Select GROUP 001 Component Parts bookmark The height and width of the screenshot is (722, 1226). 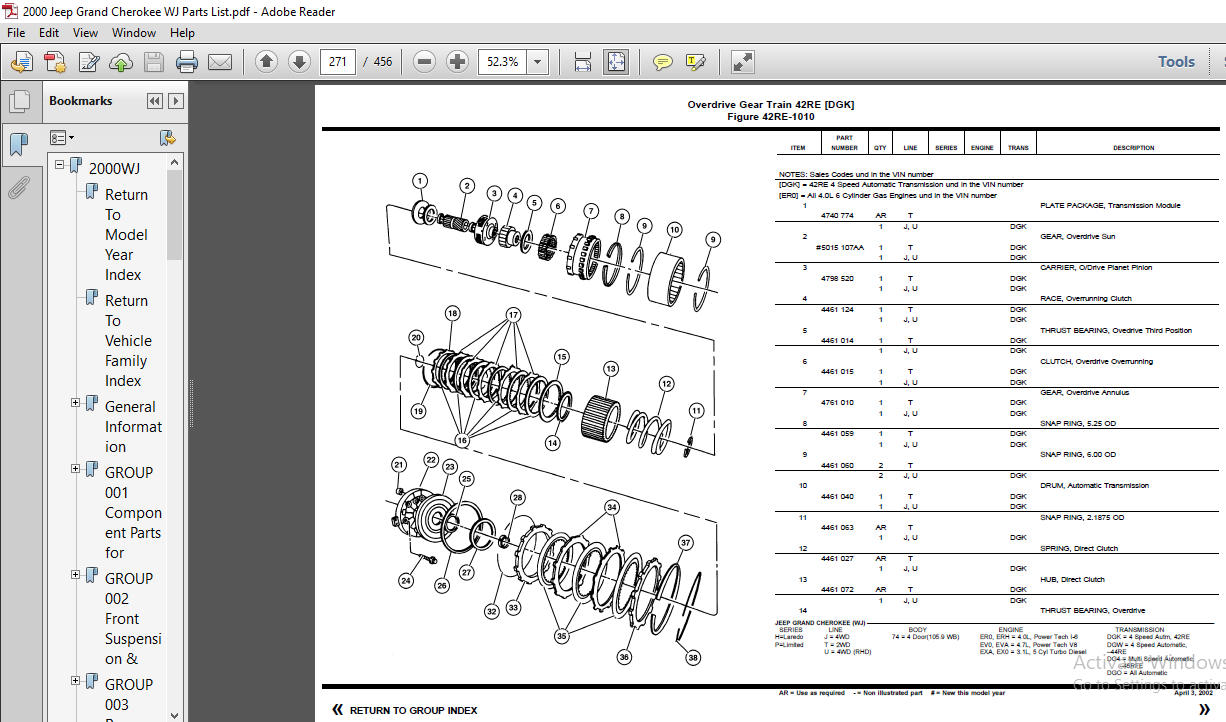133,513
